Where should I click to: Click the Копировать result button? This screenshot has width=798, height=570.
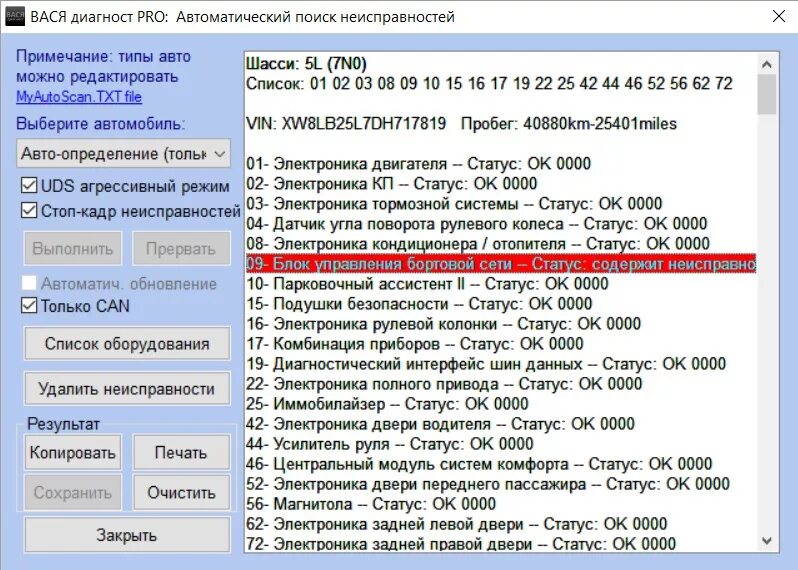[73, 452]
